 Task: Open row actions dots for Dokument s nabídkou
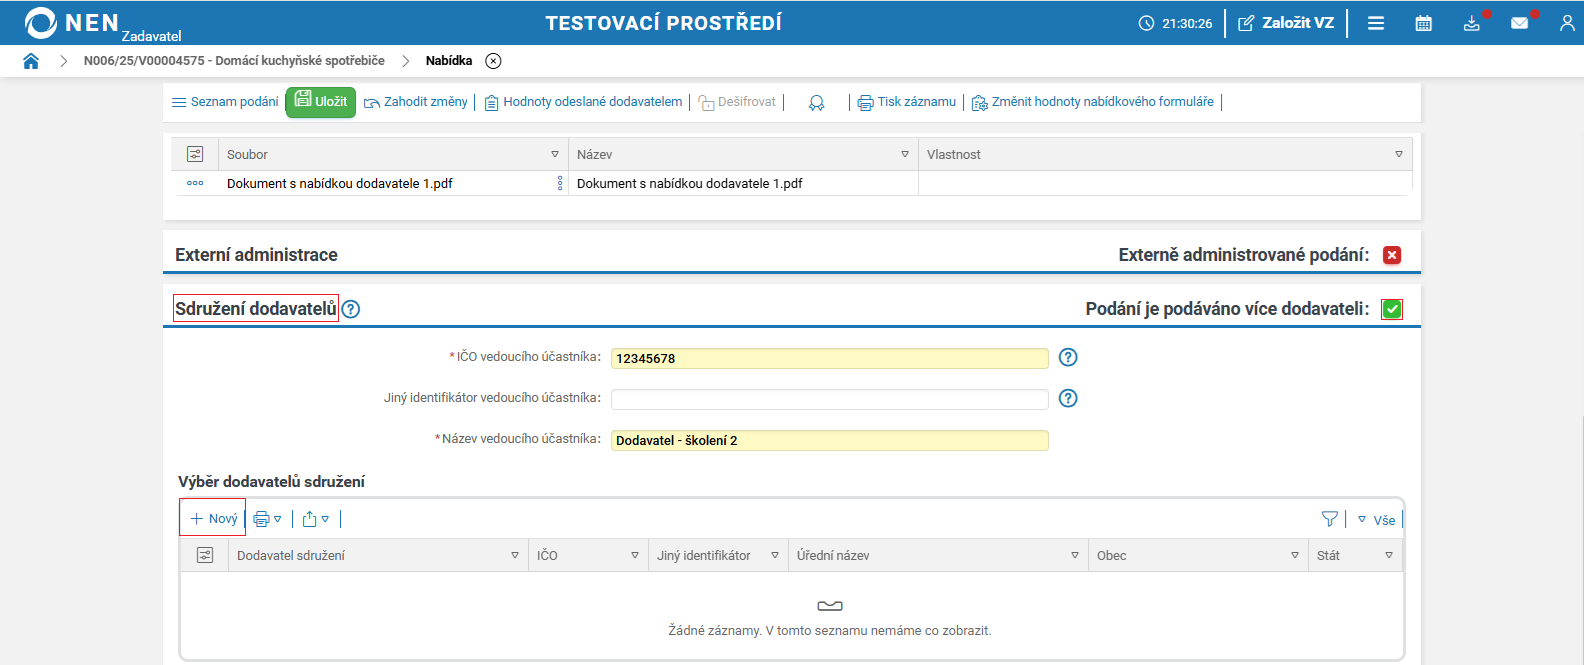(195, 183)
